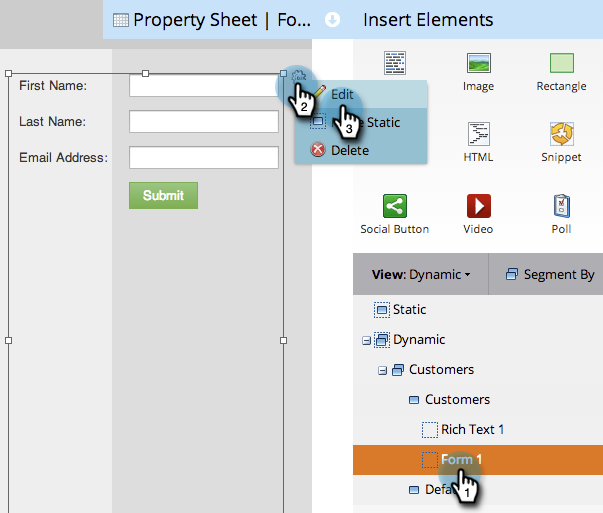Viewport: 603px width, 513px height.
Task: Click the First Name input field
Action: pos(204,86)
